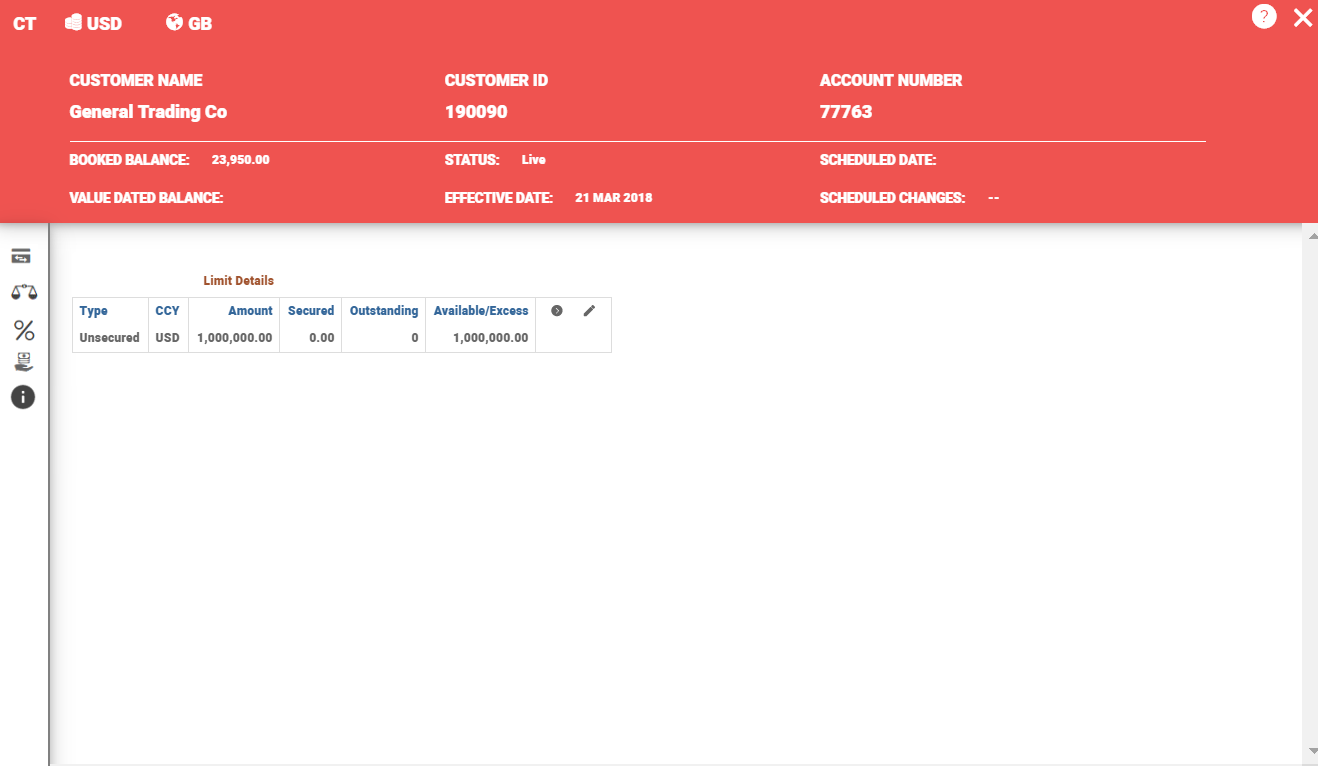Viewport: 1318px width, 766px height.
Task: Click the scrollbar up arrow
Action: pos(1311,236)
